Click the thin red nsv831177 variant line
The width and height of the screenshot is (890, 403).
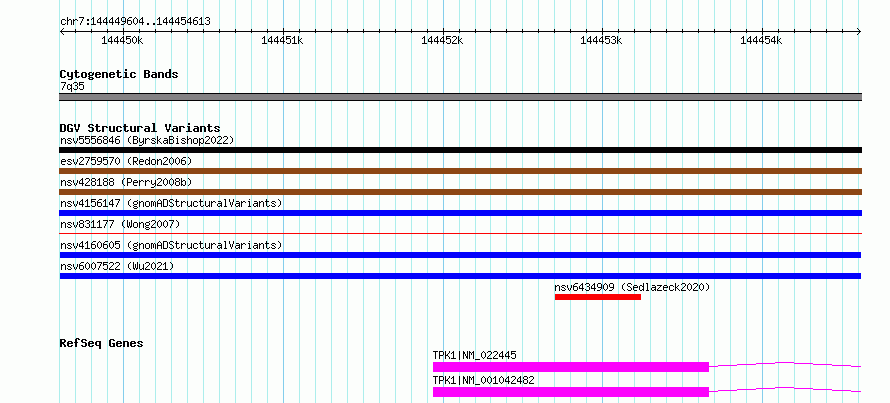(x=460, y=233)
